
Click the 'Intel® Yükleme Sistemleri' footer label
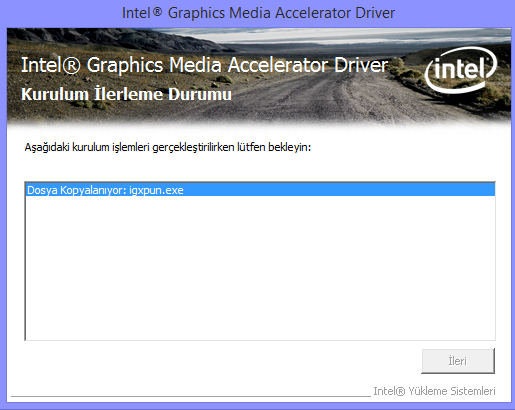coord(434,391)
